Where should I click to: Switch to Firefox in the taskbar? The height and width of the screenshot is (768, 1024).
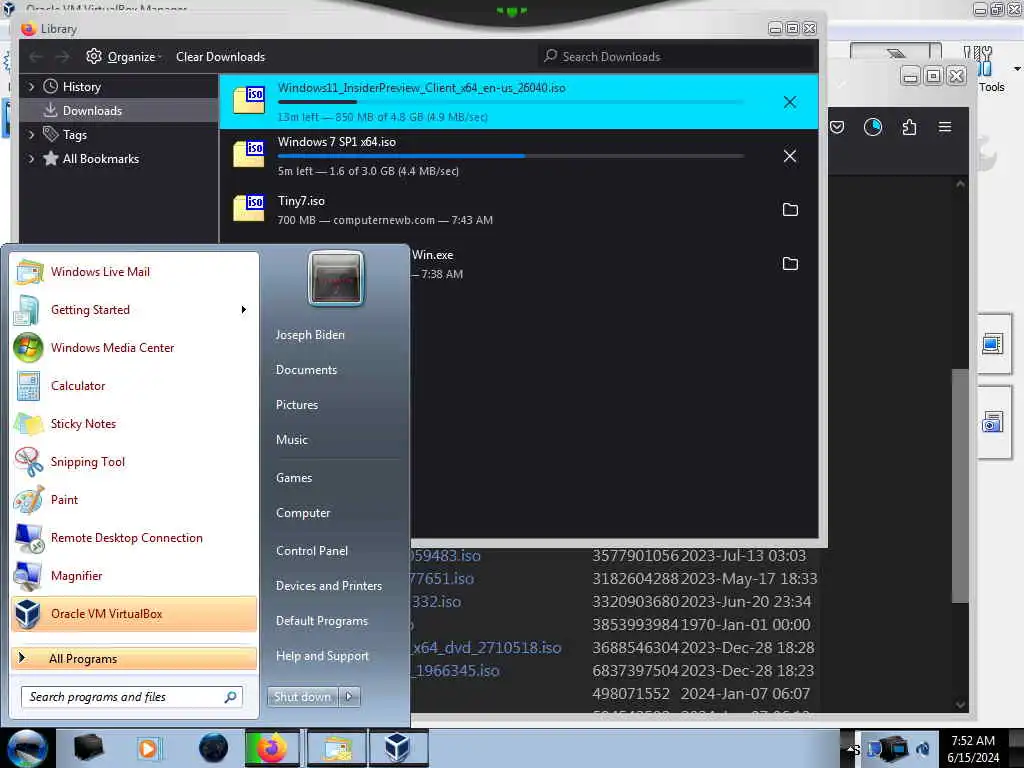click(x=272, y=748)
